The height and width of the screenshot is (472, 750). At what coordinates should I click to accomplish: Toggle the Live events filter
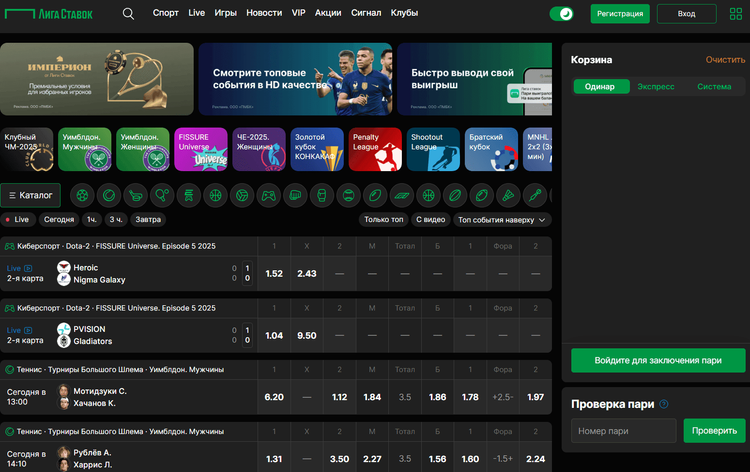coord(18,219)
